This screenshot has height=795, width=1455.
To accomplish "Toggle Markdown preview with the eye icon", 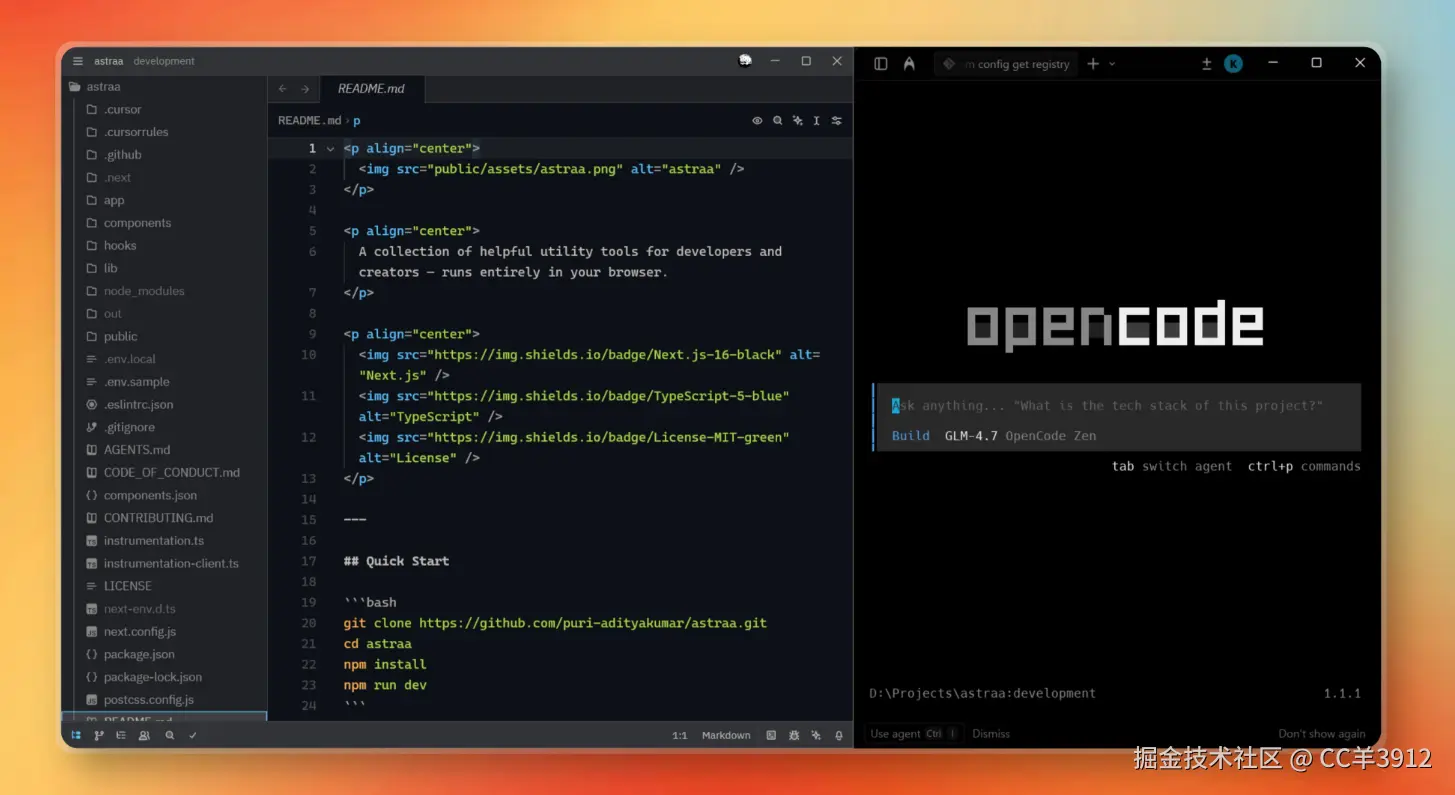I will tap(757, 120).
